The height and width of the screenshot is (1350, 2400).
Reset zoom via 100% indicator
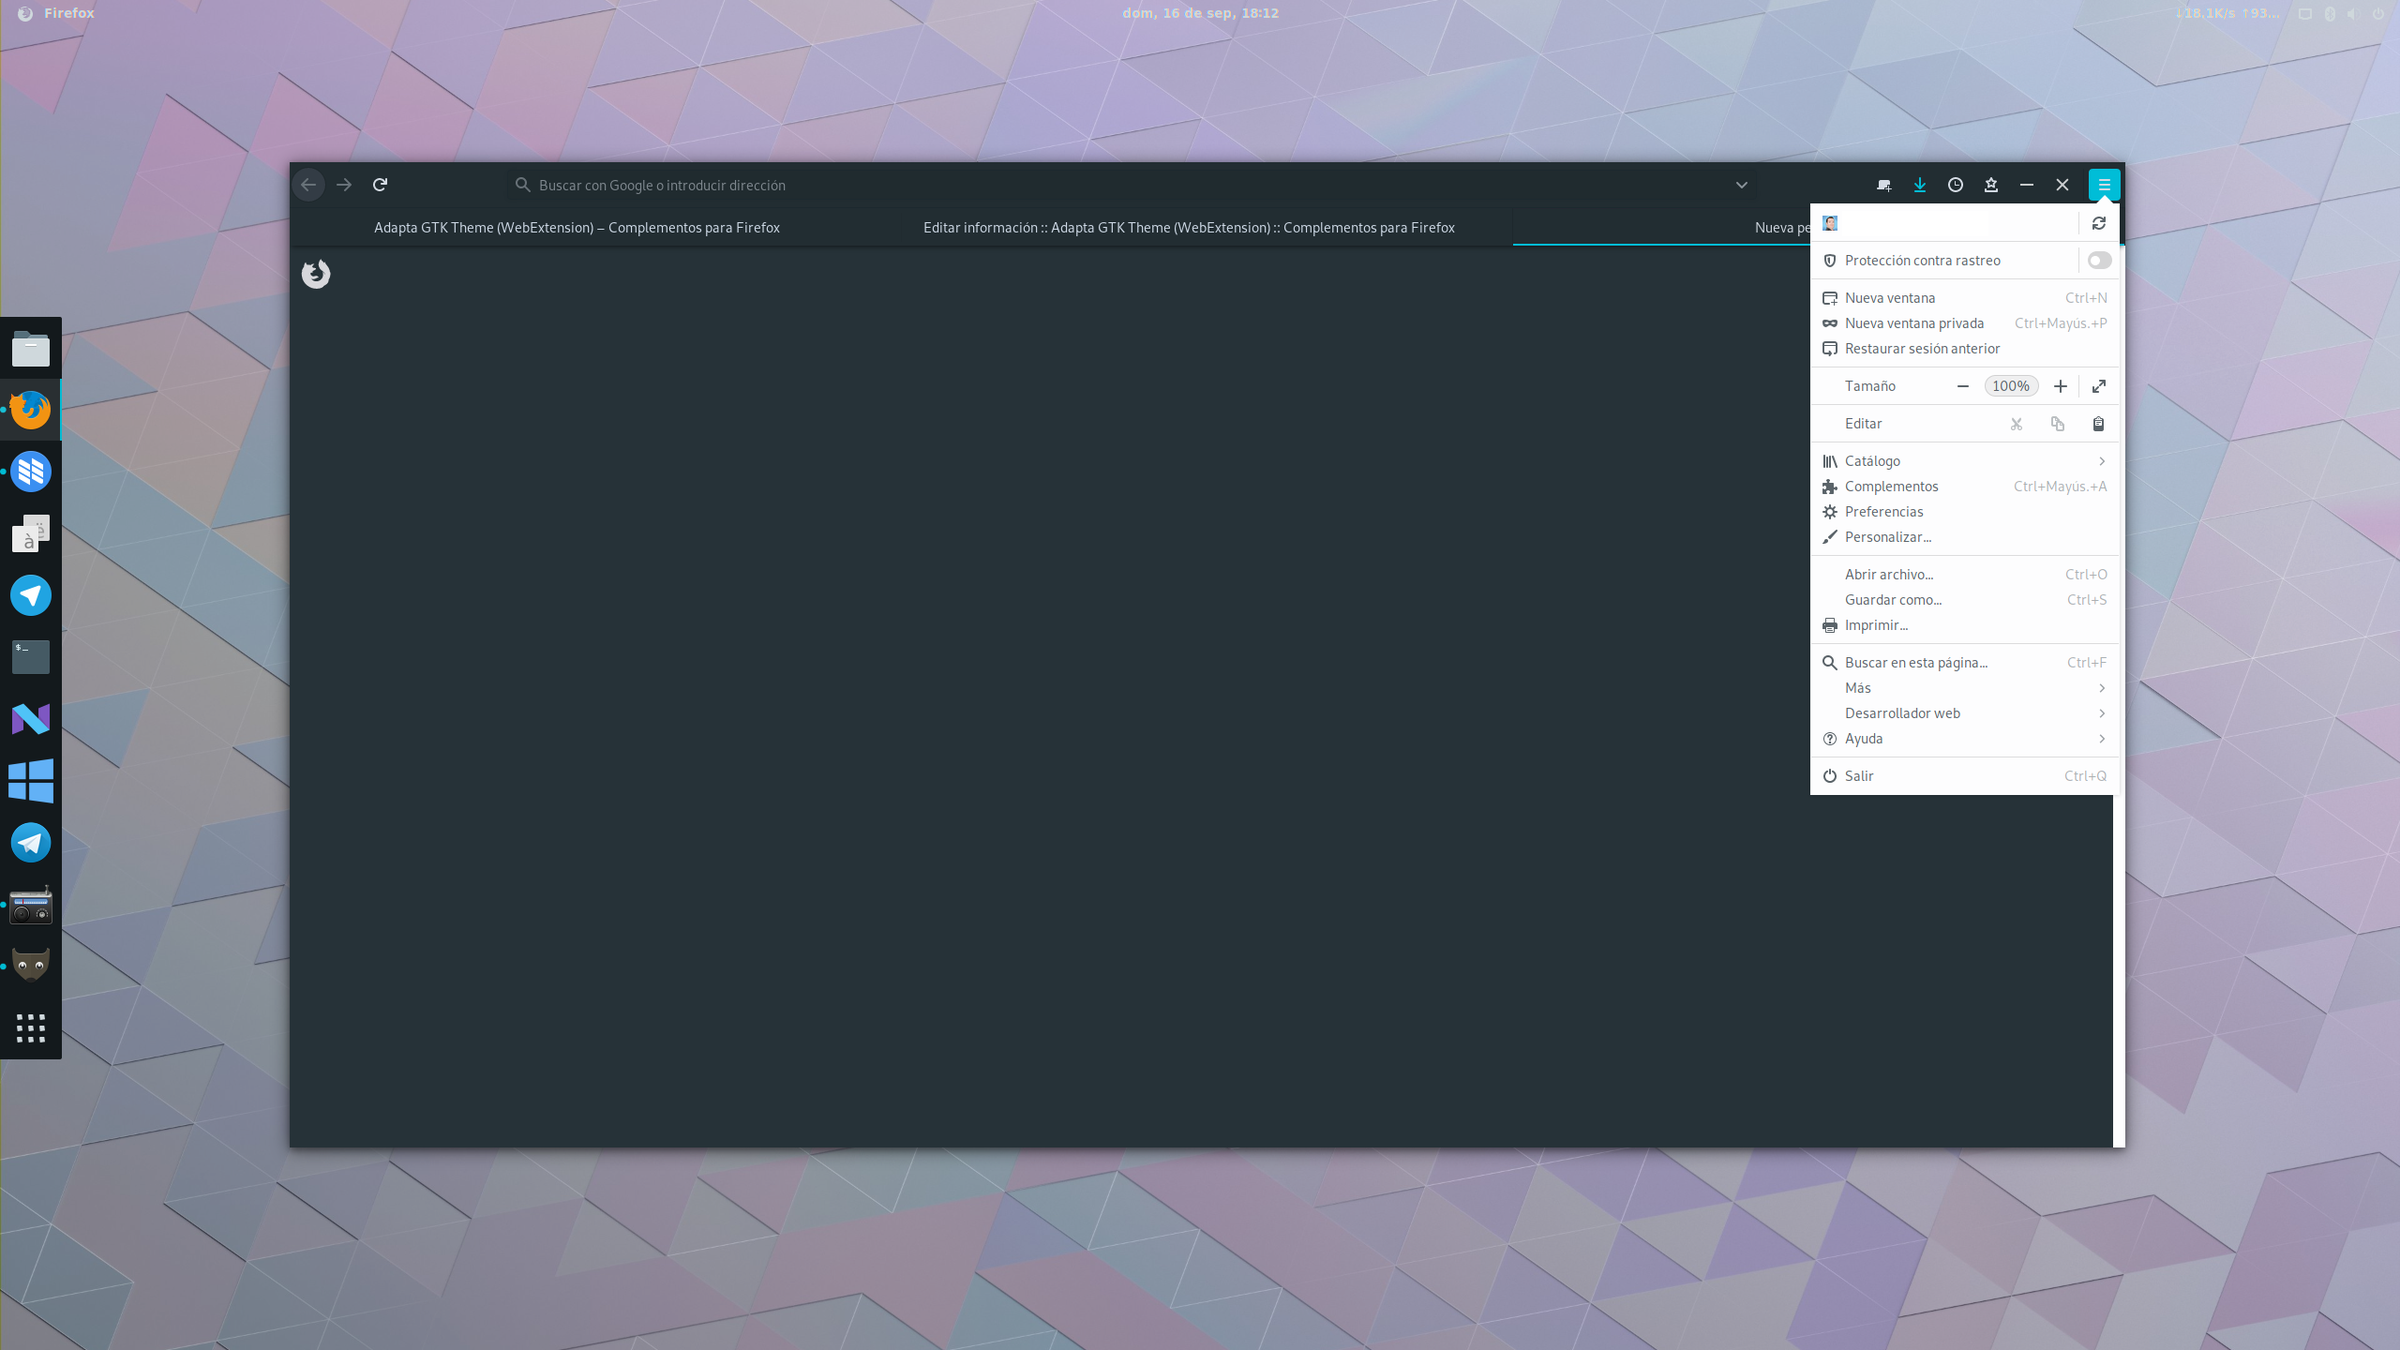2010,386
